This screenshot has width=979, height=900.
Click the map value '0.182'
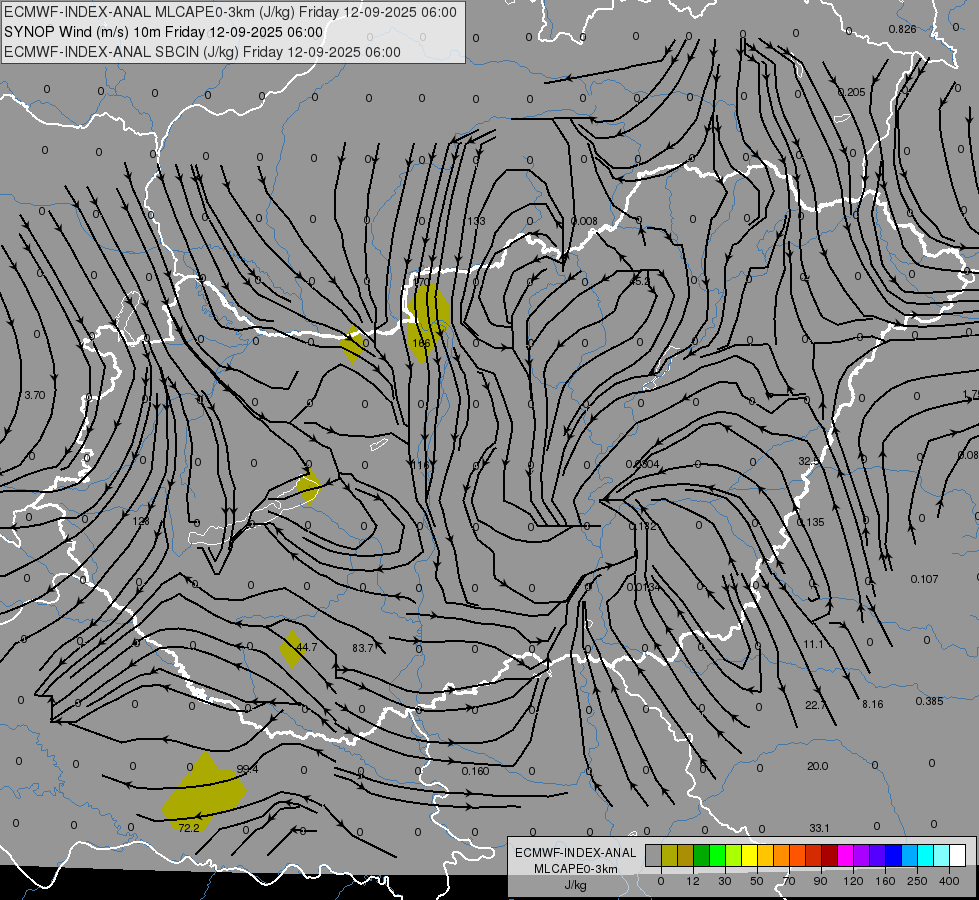(x=642, y=527)
